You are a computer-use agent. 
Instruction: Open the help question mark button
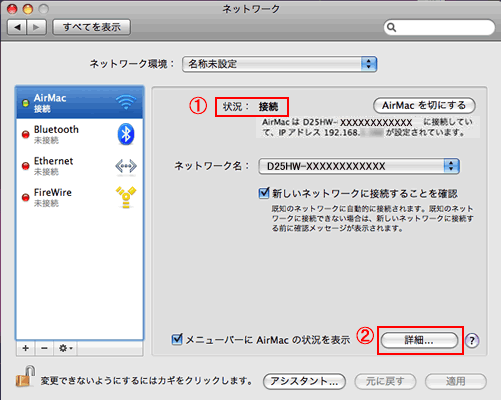coord(472,341)
